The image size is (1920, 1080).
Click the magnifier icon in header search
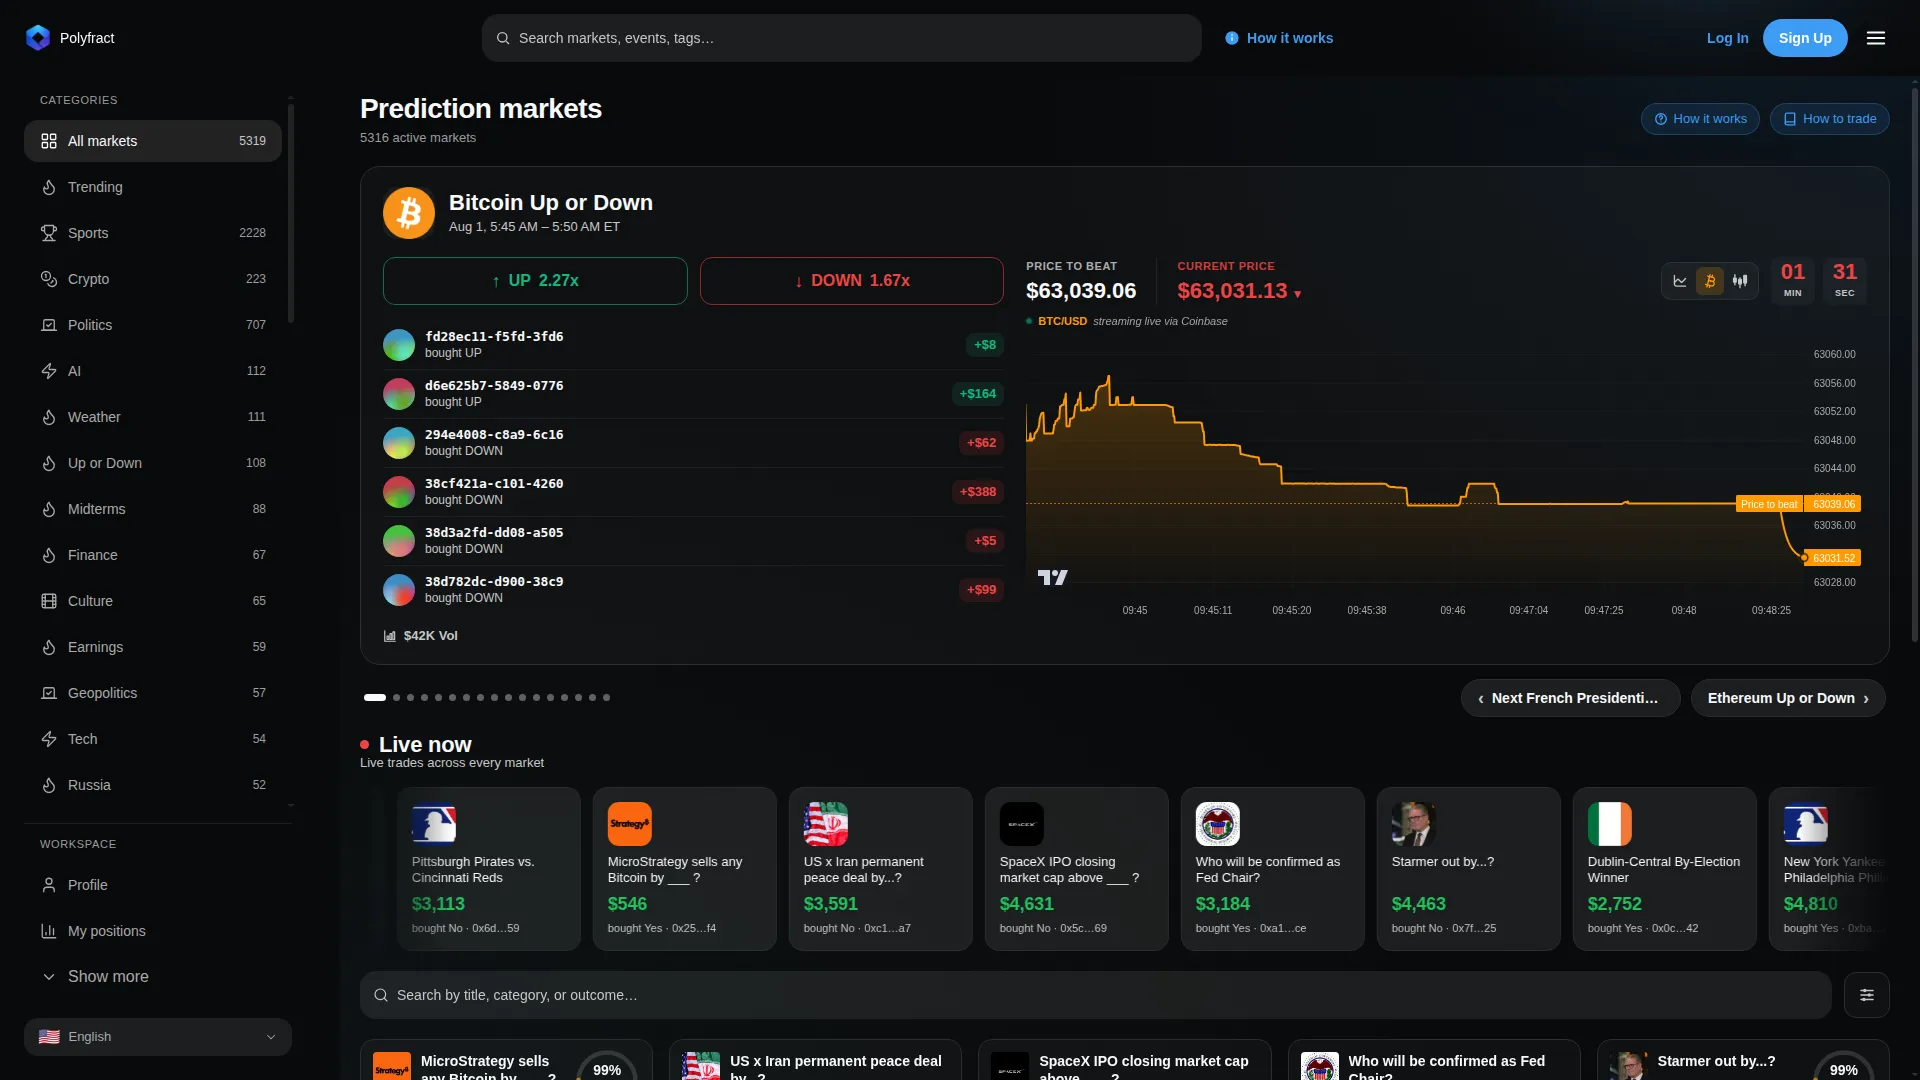tap(503, 38)
